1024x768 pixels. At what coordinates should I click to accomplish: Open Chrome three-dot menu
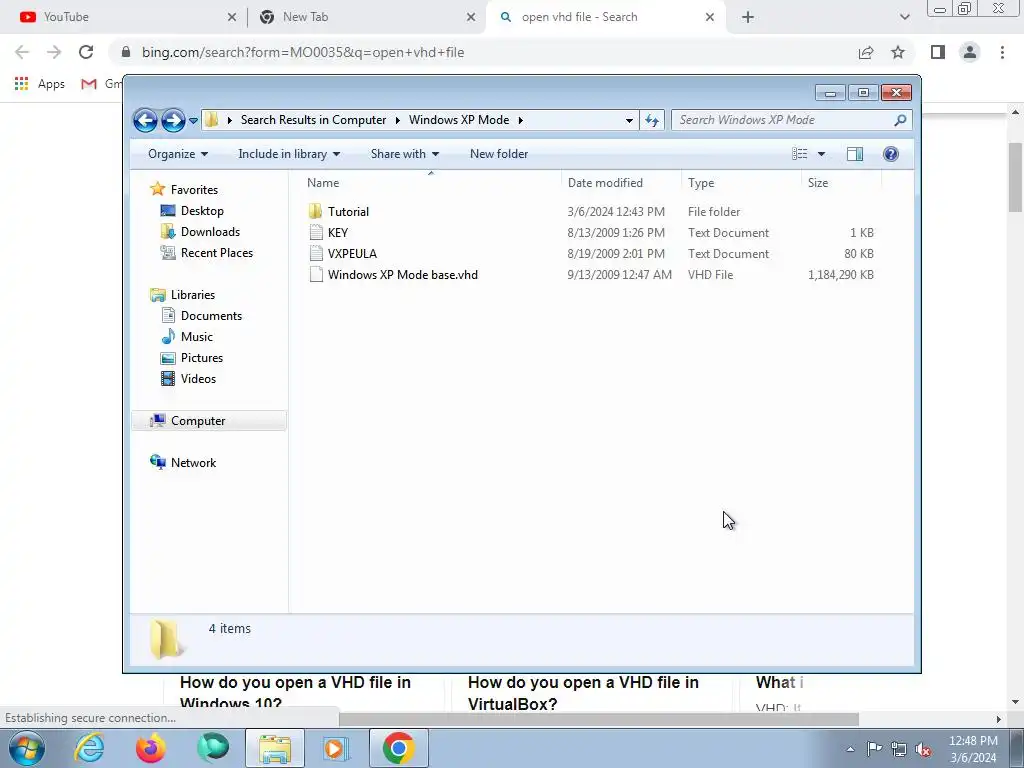1002,52
